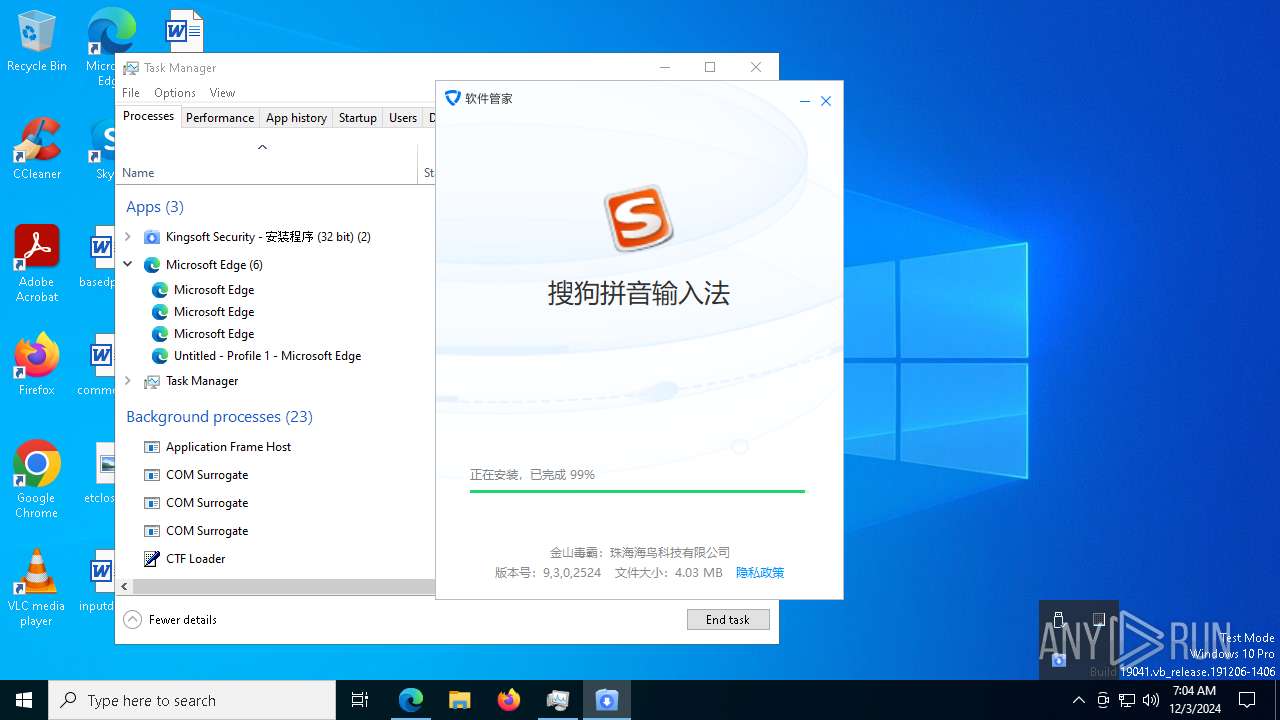Click the horizontal scrollbar in process list
The width and height of the screenshot is (1280, 720).
click(284, 587)
